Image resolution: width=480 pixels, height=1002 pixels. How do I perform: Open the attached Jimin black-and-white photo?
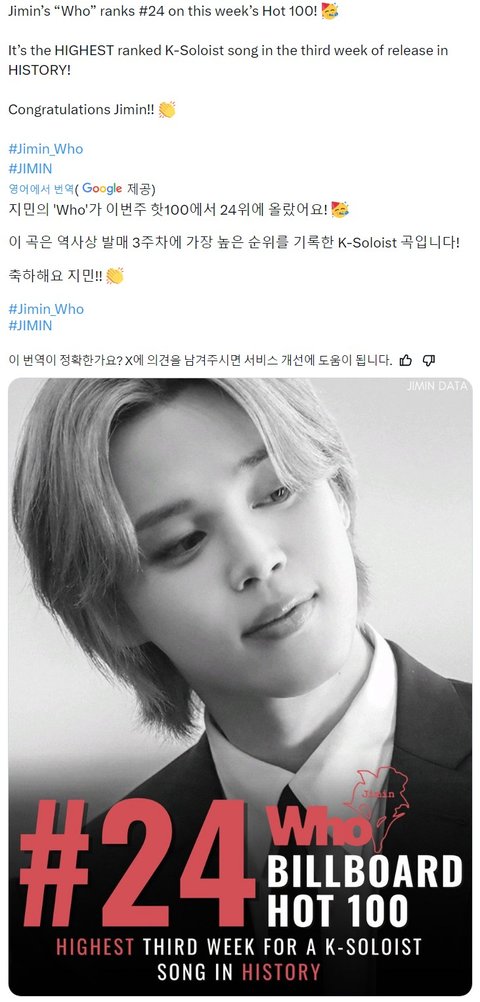click(x=240, y=686)
